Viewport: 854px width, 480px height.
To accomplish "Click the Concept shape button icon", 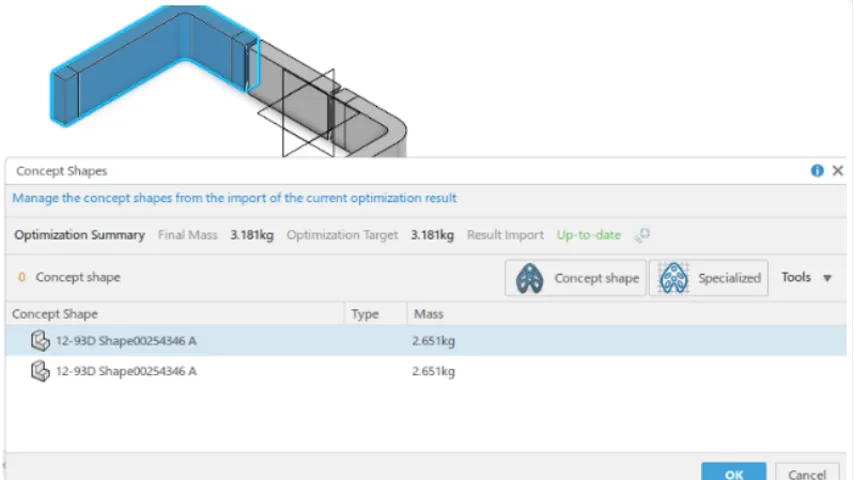I will tap(529, 278).
